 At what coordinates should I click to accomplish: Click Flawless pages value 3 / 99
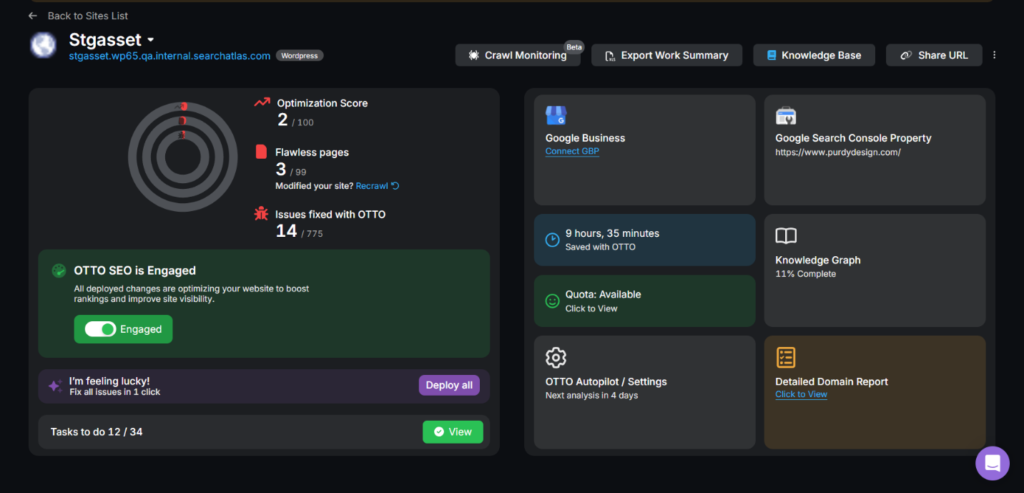(291, 170)
